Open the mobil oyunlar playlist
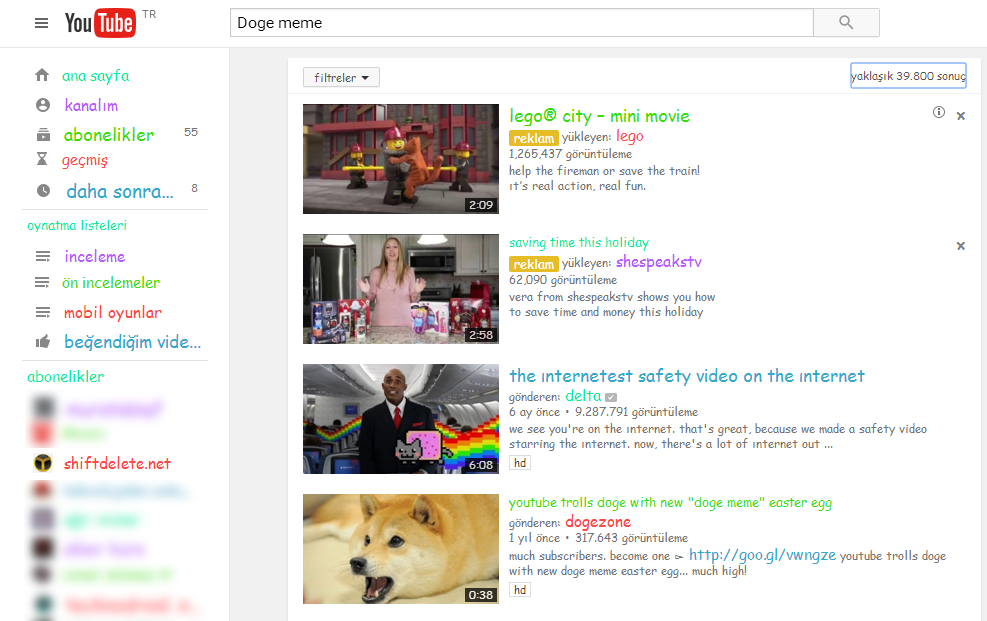This screenshot has height=621, width=987. [113, 312]
